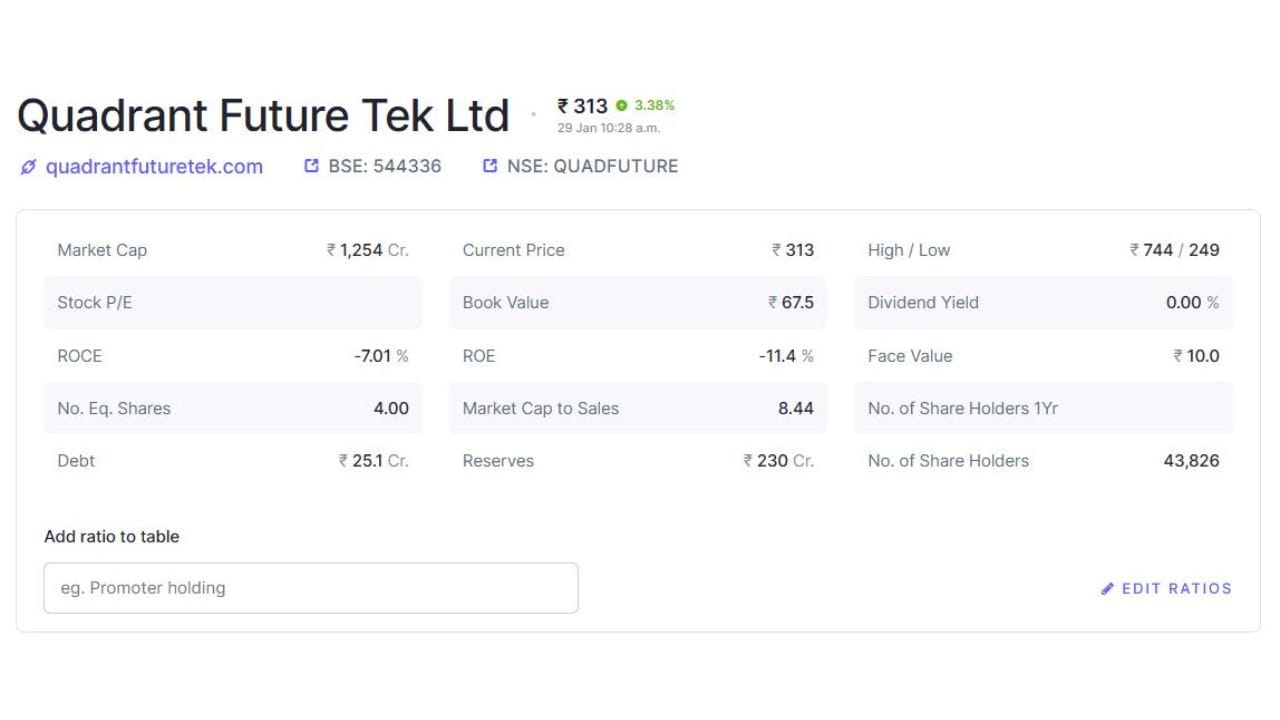This screenshot has height=720, width=1280.
Task: Open the BSE: 544336 listing link
Action: click(384, 166)
